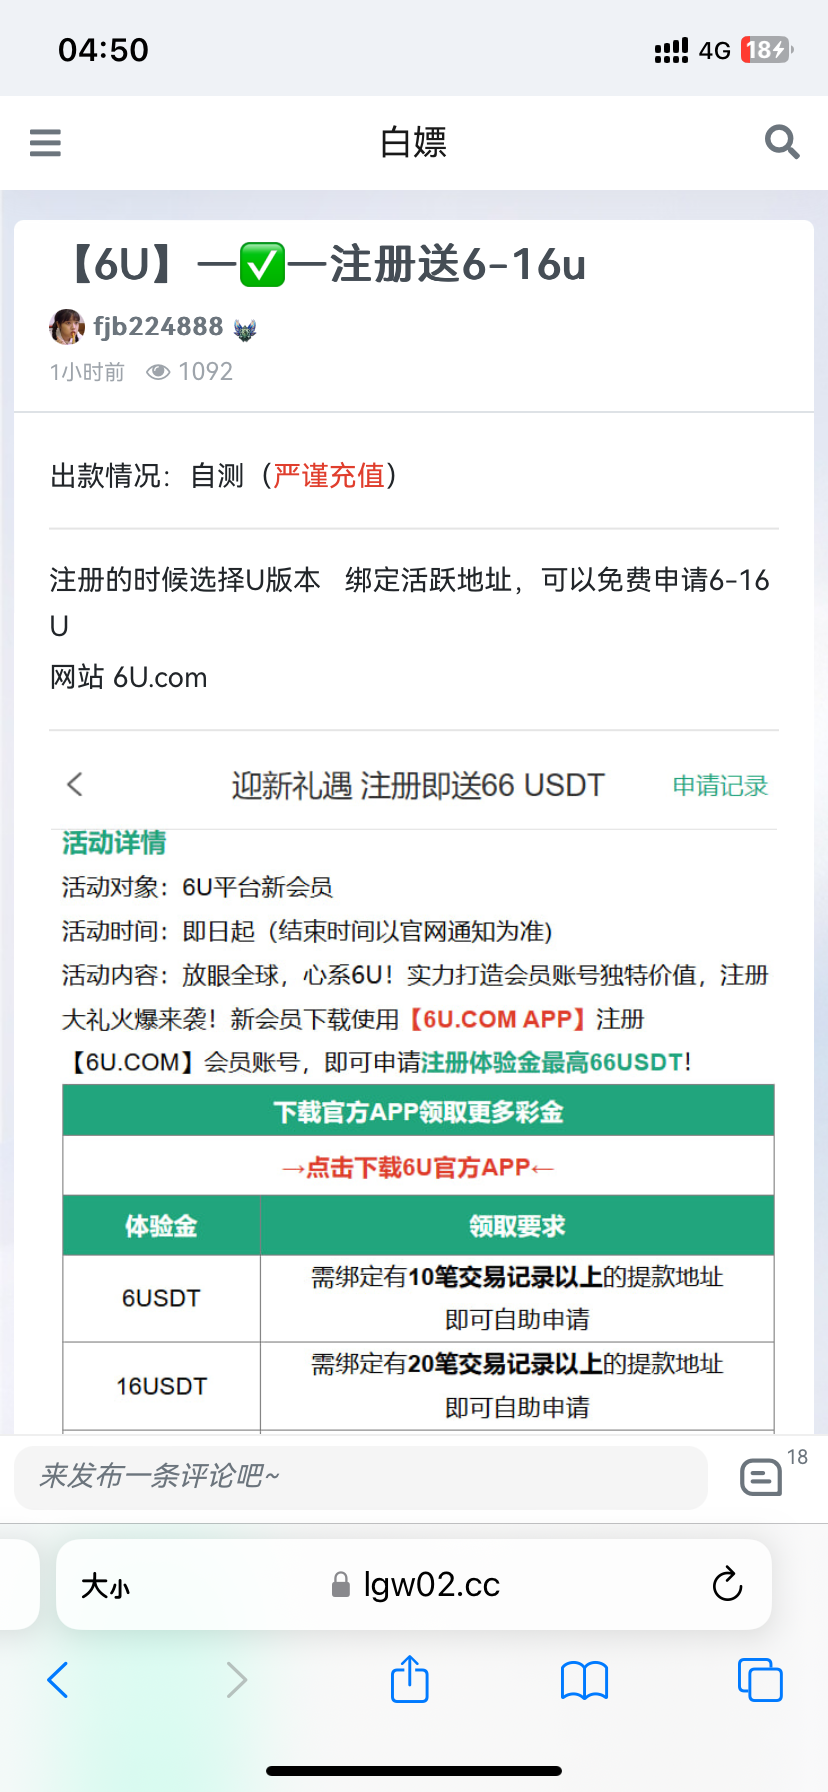
Task: Tap the Safari share icon
Action: (x=410, y=1679)
